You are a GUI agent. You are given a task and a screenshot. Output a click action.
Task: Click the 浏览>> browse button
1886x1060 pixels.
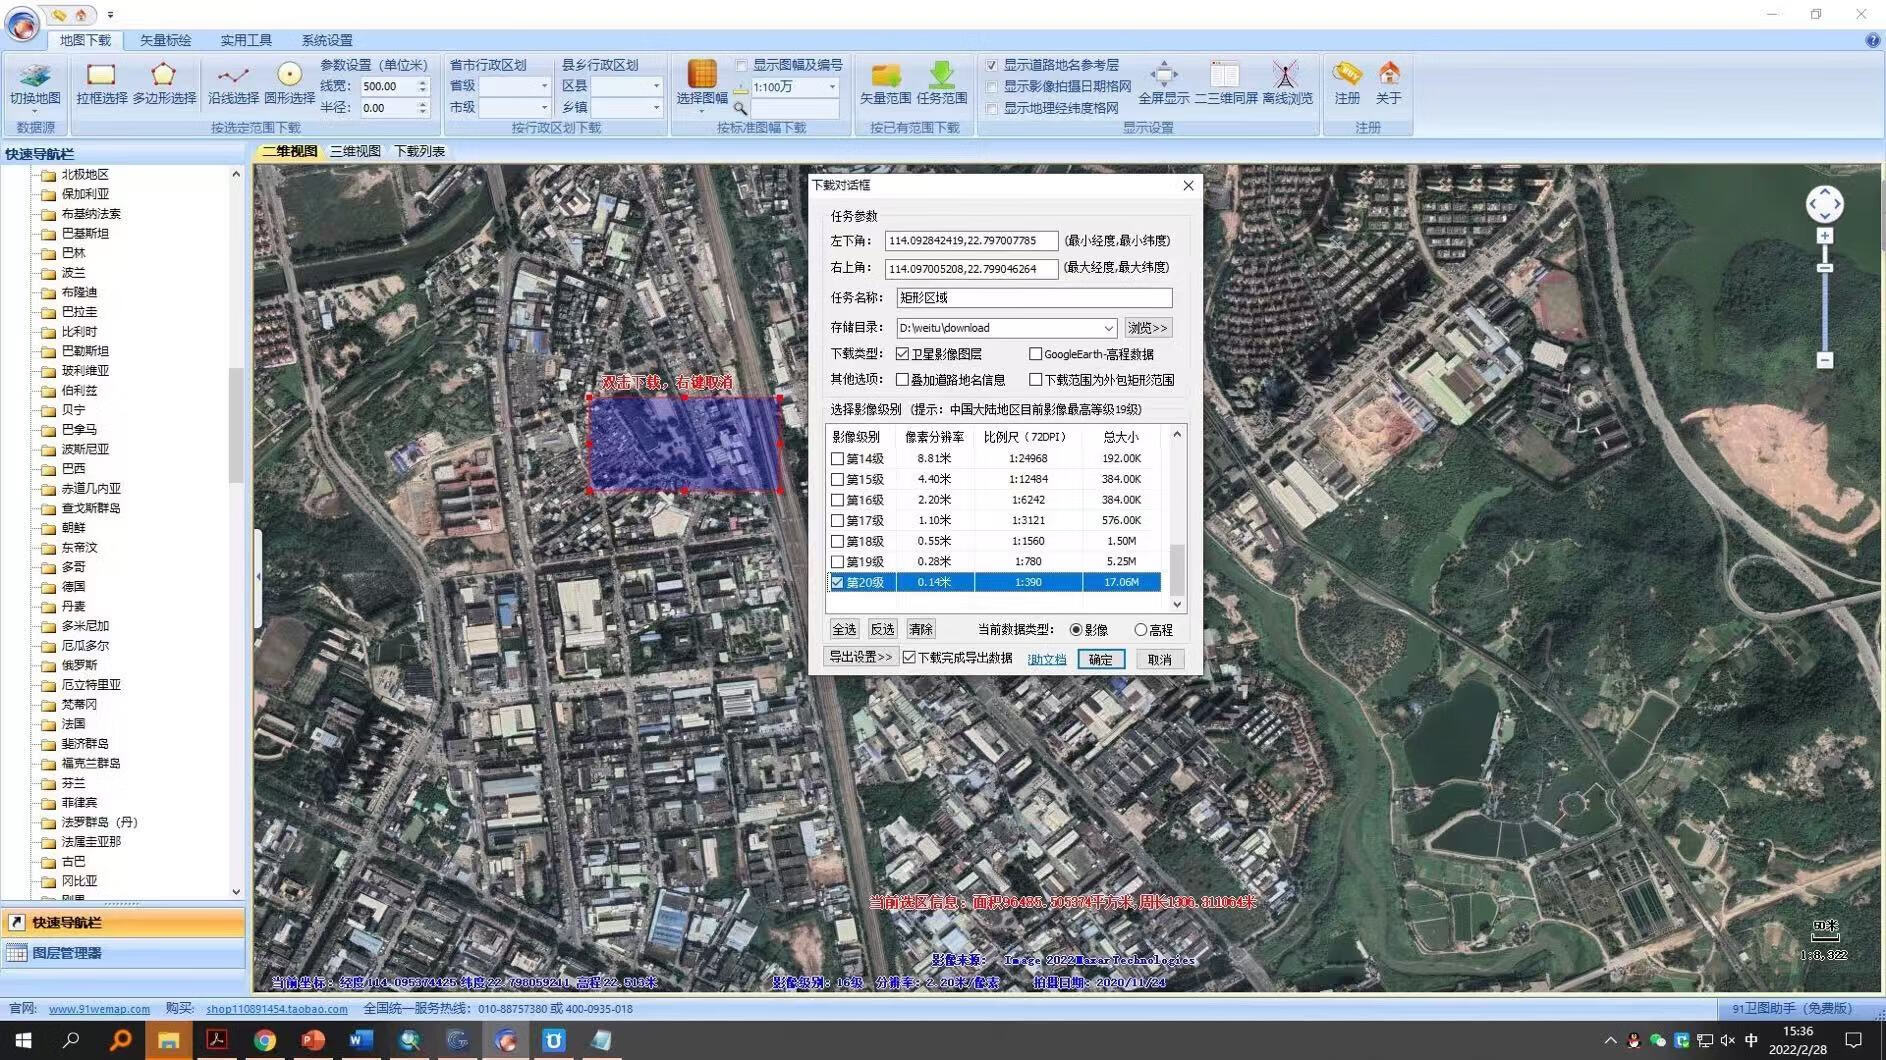click(1147, 328)
